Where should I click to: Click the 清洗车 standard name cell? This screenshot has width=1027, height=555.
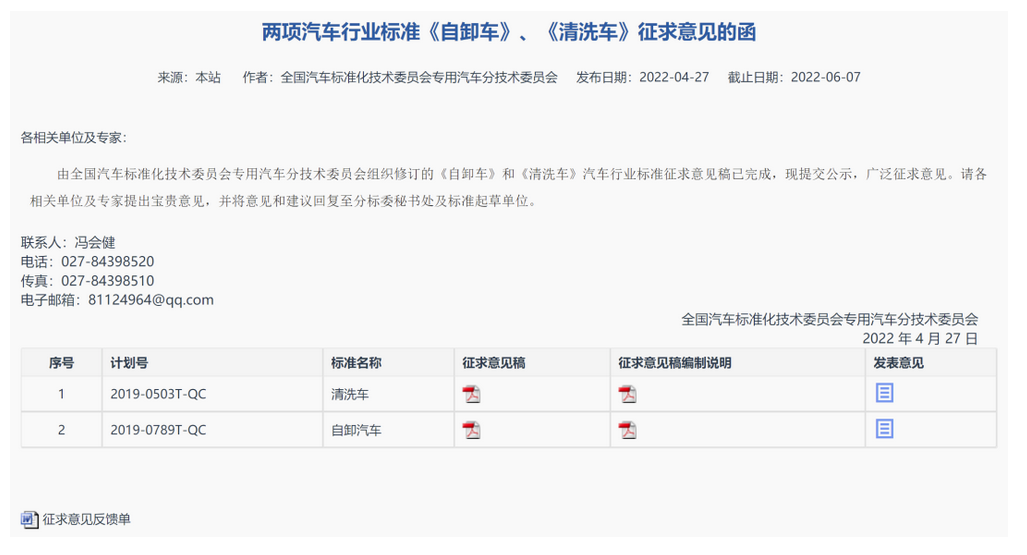[350, 394]
